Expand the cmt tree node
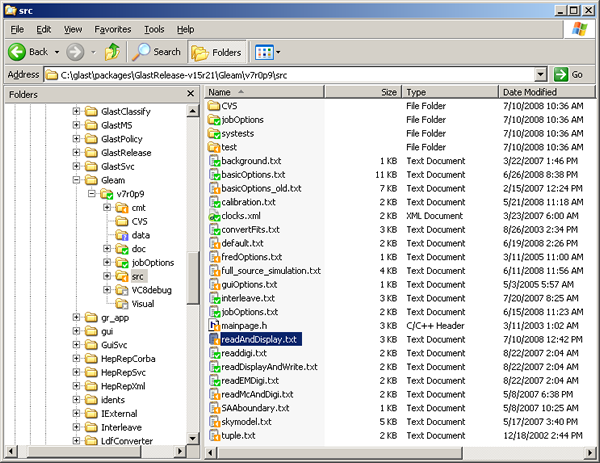This screenshot has height=463, width=600. click(x=107, y=207)
